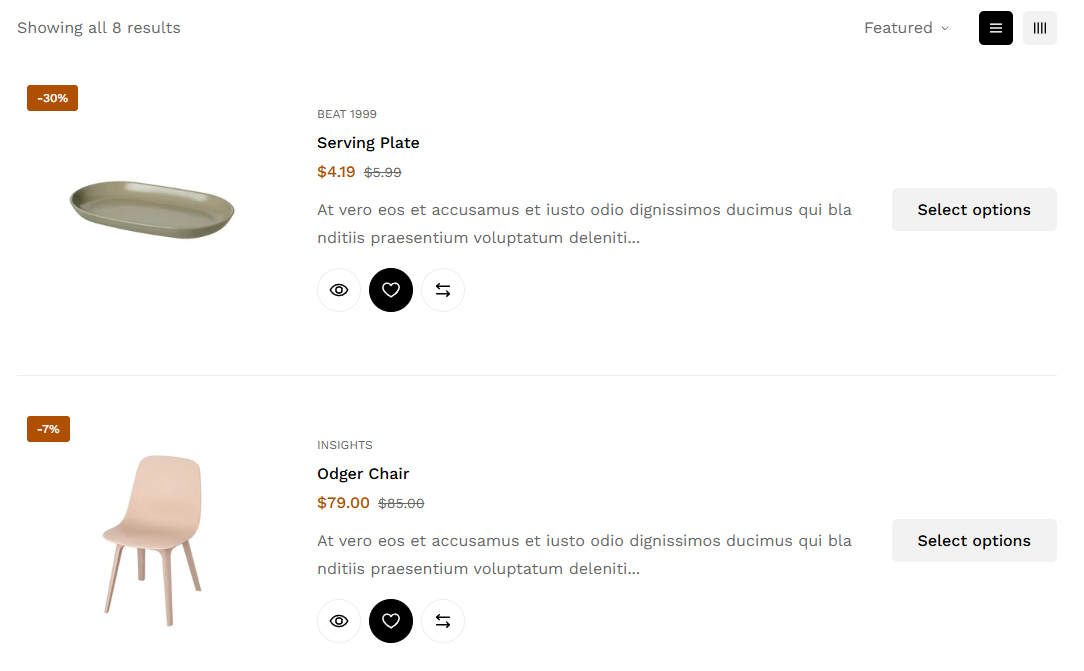Image resolution: width=1084 pixels, height=671 pixels.
Task: Click the Serving Plate product image
Action: tap(152, 209)
